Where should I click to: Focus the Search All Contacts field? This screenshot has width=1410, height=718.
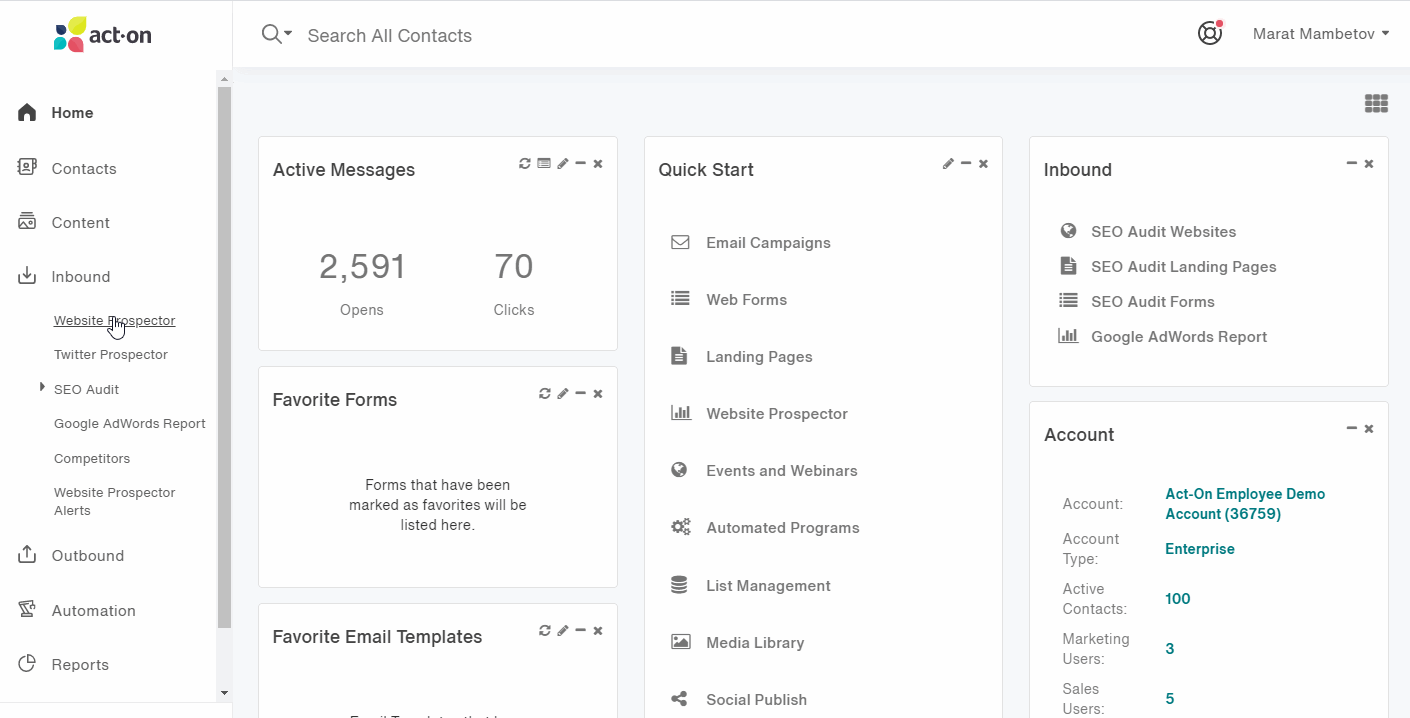click(x=389, y=36)
